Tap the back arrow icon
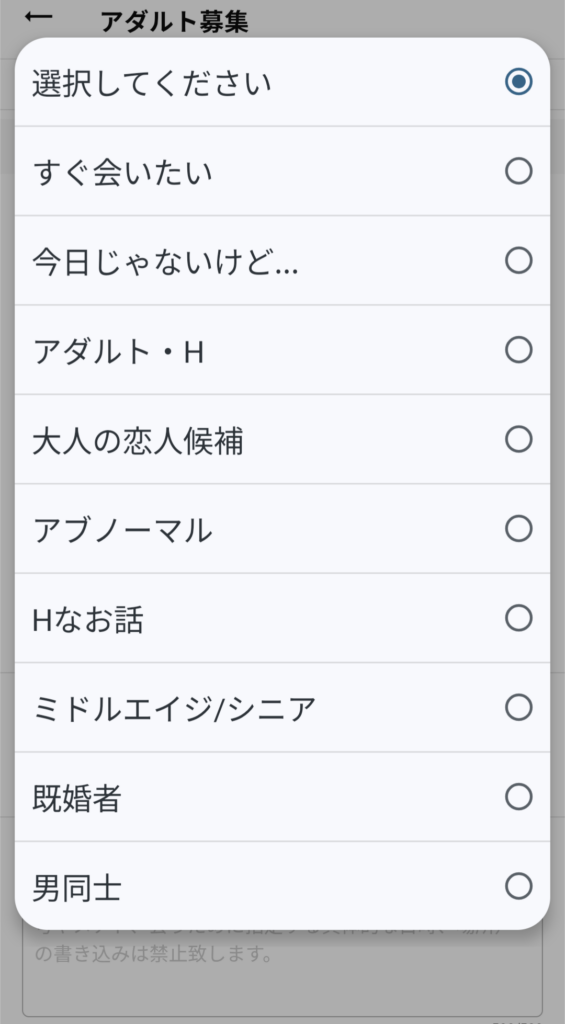 click(x=39, y=18)
